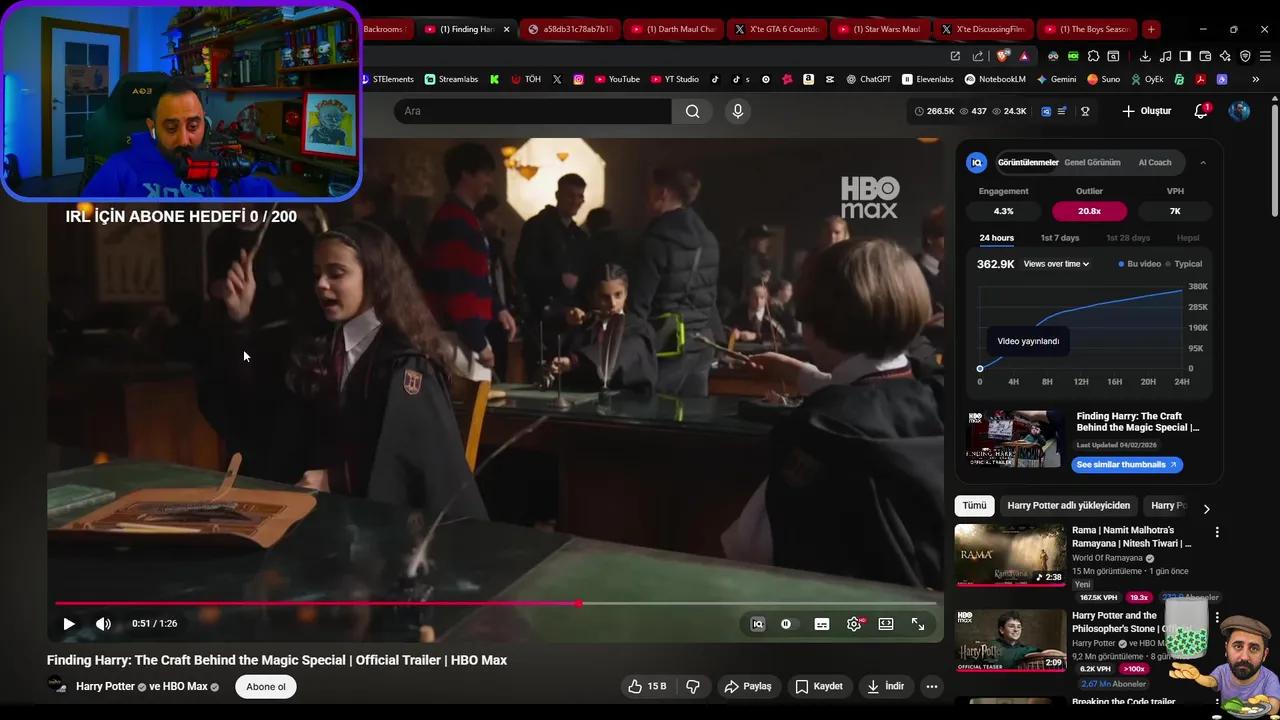Toggle the Otomatik oynatma autoplay switch
The width and height of the screenshot is (1280, 720).
tap(789, 623)
